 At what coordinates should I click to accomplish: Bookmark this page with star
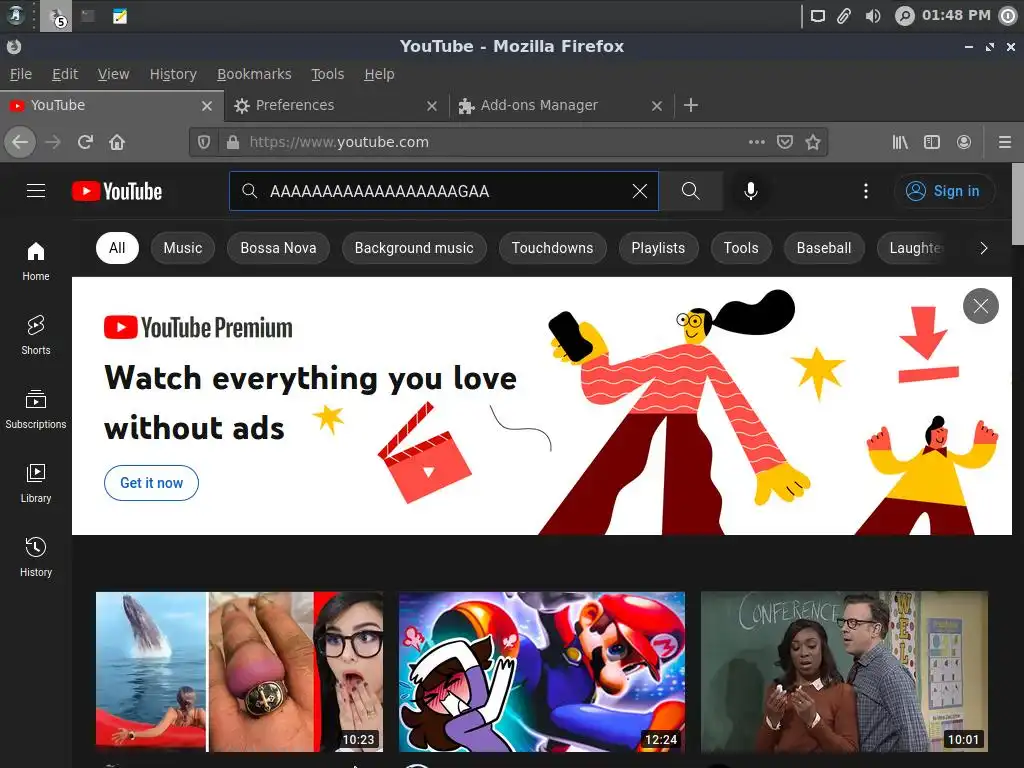812,142
